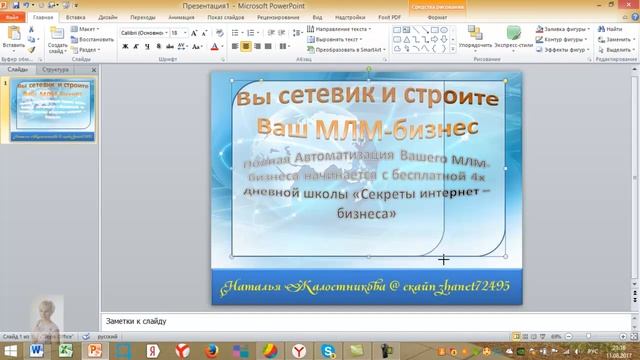
Task: Select the oval shape in shapes gallery
Action: [x=444, y=30]
